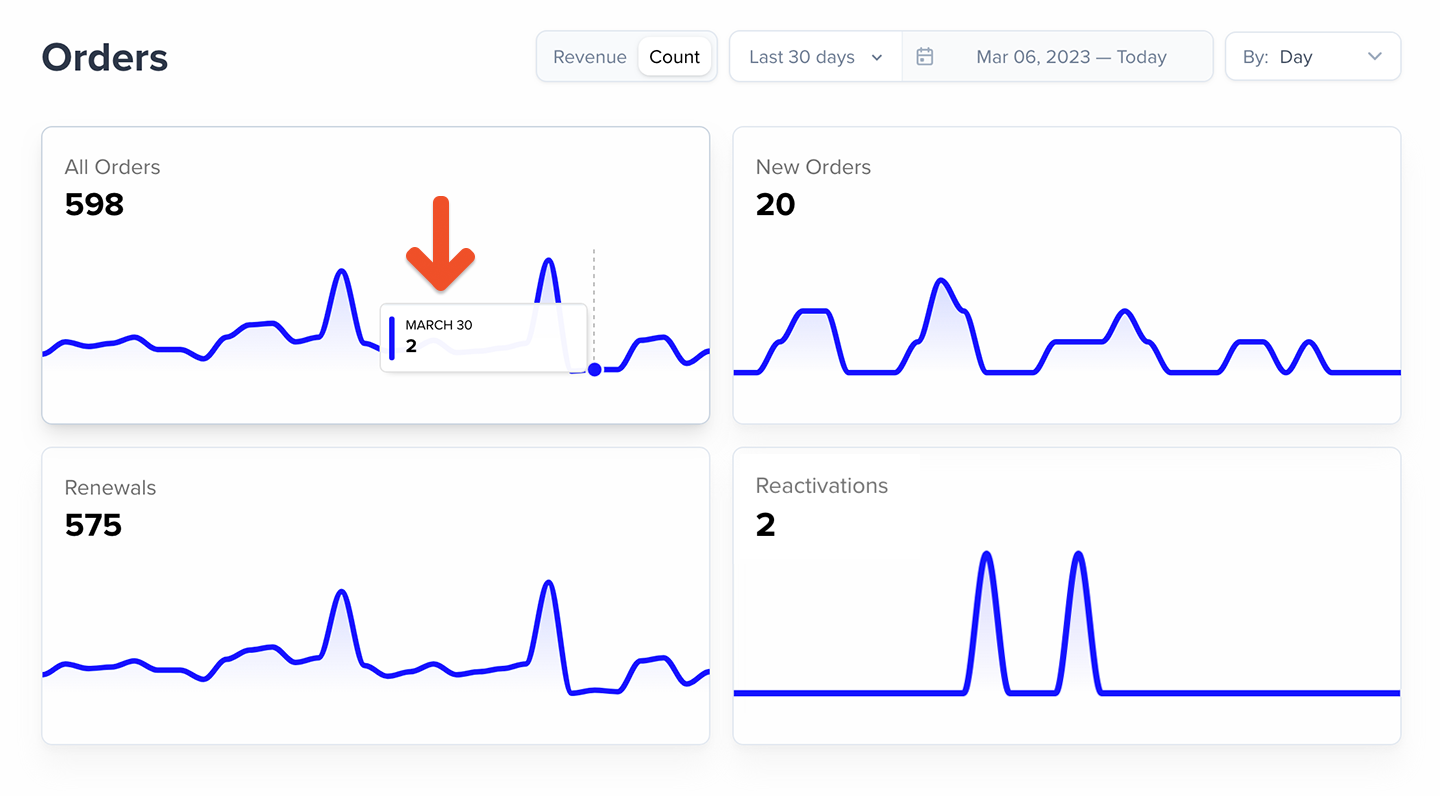1440x796 pixels.
Task: Open the Last 30 days dropdown
Action: tap(815, 57)
